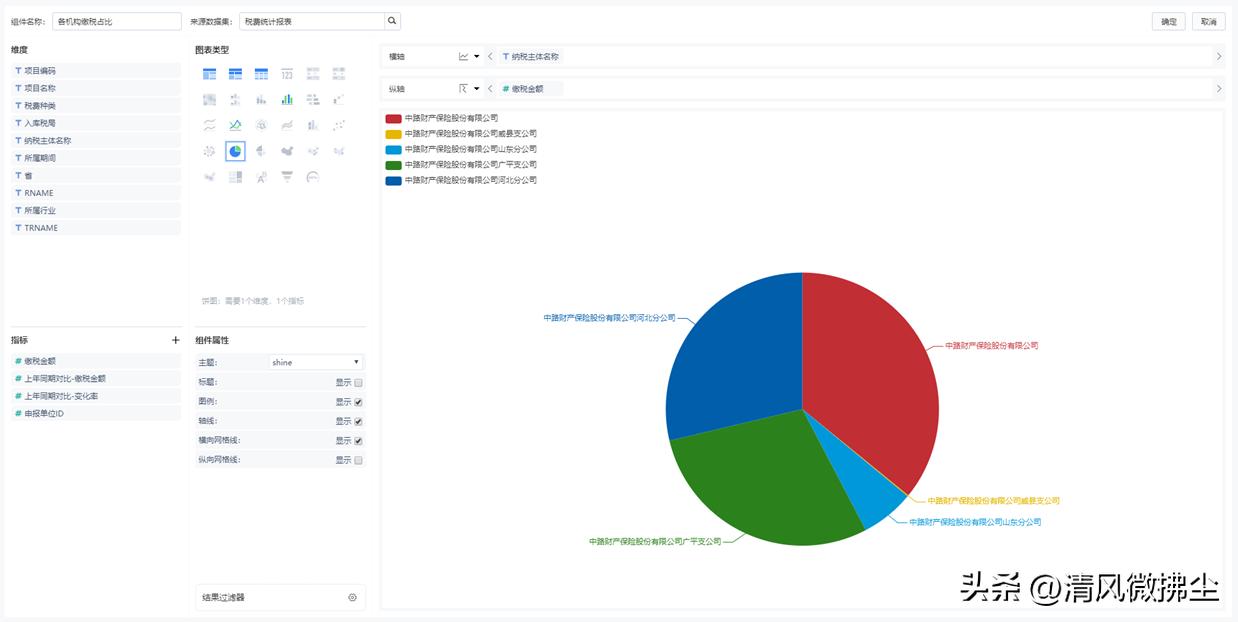1238x622 pixels.
Task: Click the green legend swatch for 广平支公司
Action: tap(393, 165)
